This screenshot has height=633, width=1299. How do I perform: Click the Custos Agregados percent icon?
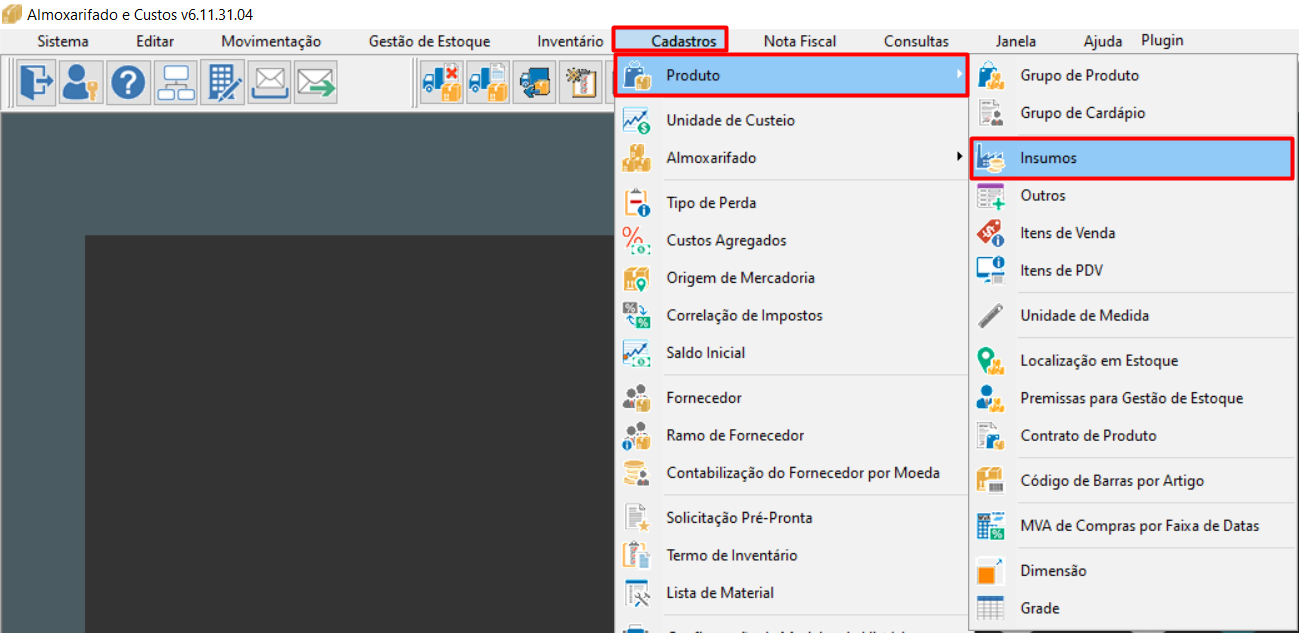[637, 240]
